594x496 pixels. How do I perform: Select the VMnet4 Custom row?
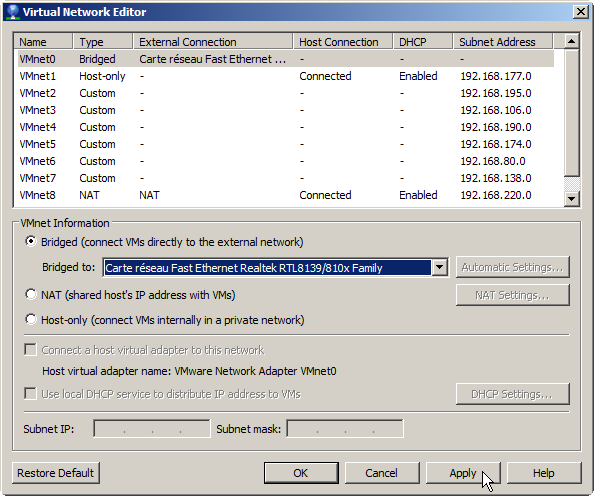click(284, 127)
